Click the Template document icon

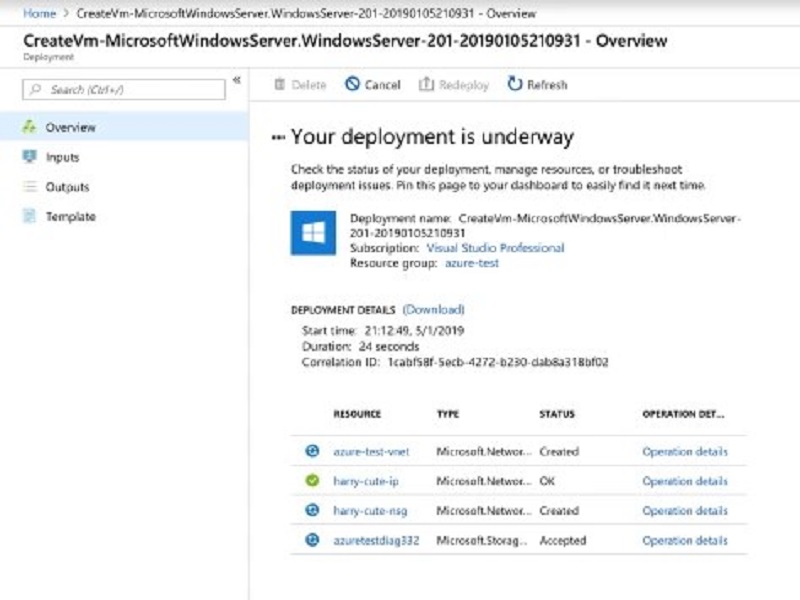click(30, 216)
